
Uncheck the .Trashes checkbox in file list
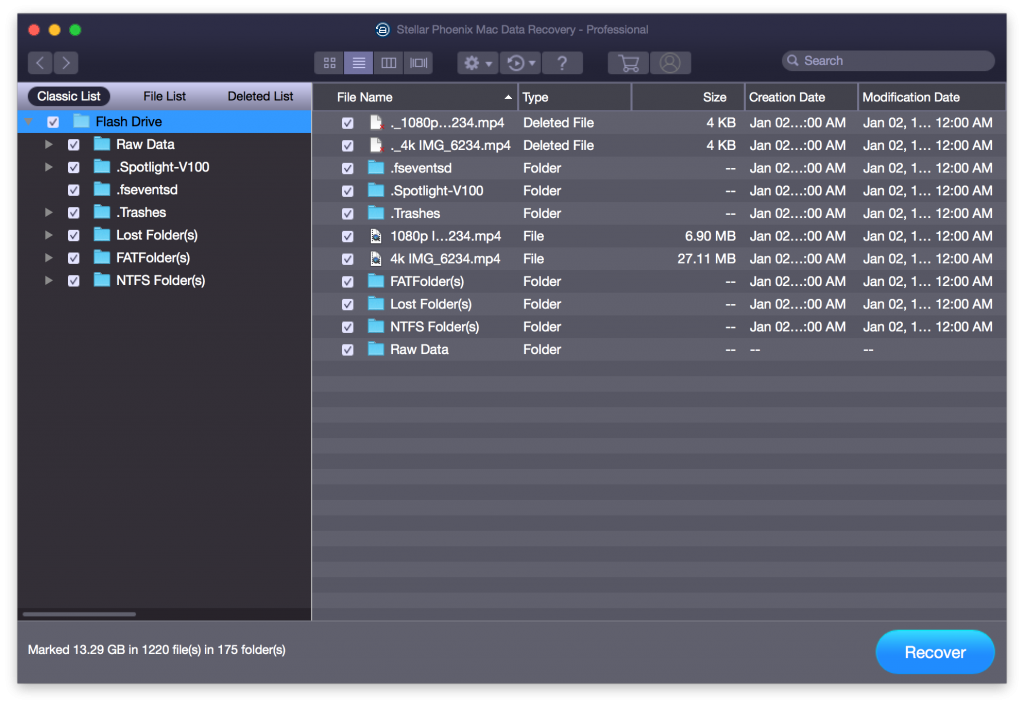347,213
